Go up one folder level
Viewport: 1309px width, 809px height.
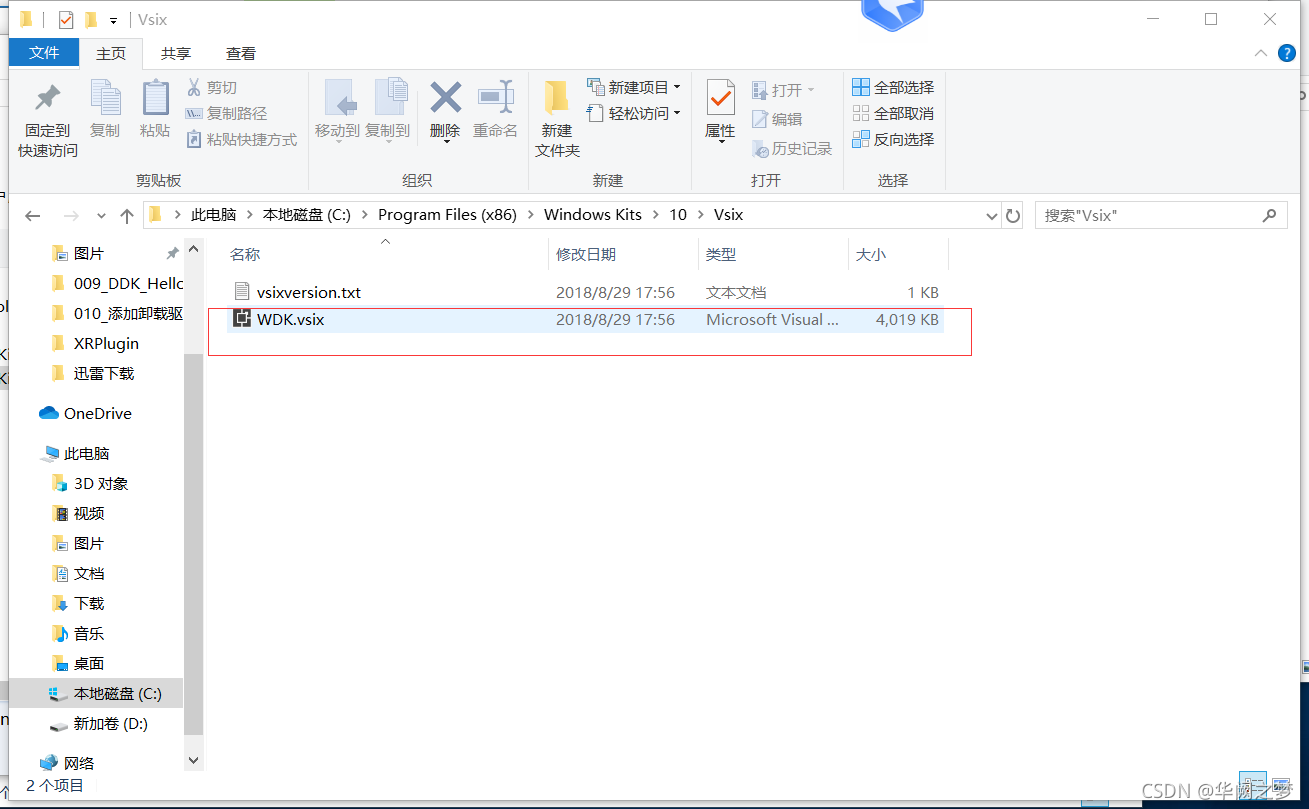[x=127, y=215]
